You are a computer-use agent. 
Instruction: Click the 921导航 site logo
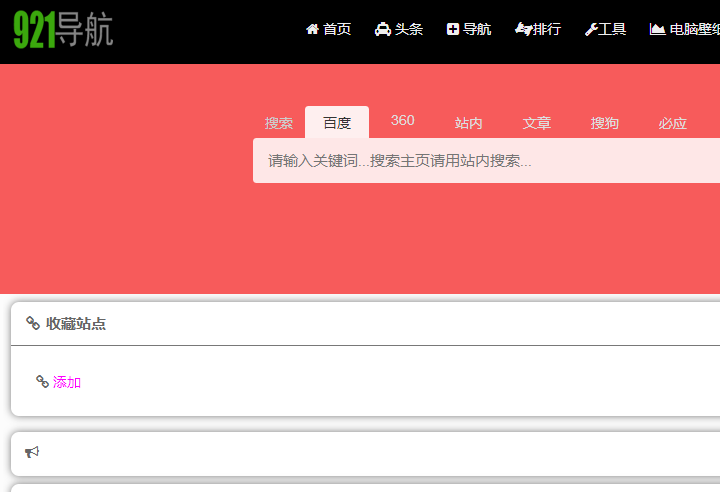point(63,31)
